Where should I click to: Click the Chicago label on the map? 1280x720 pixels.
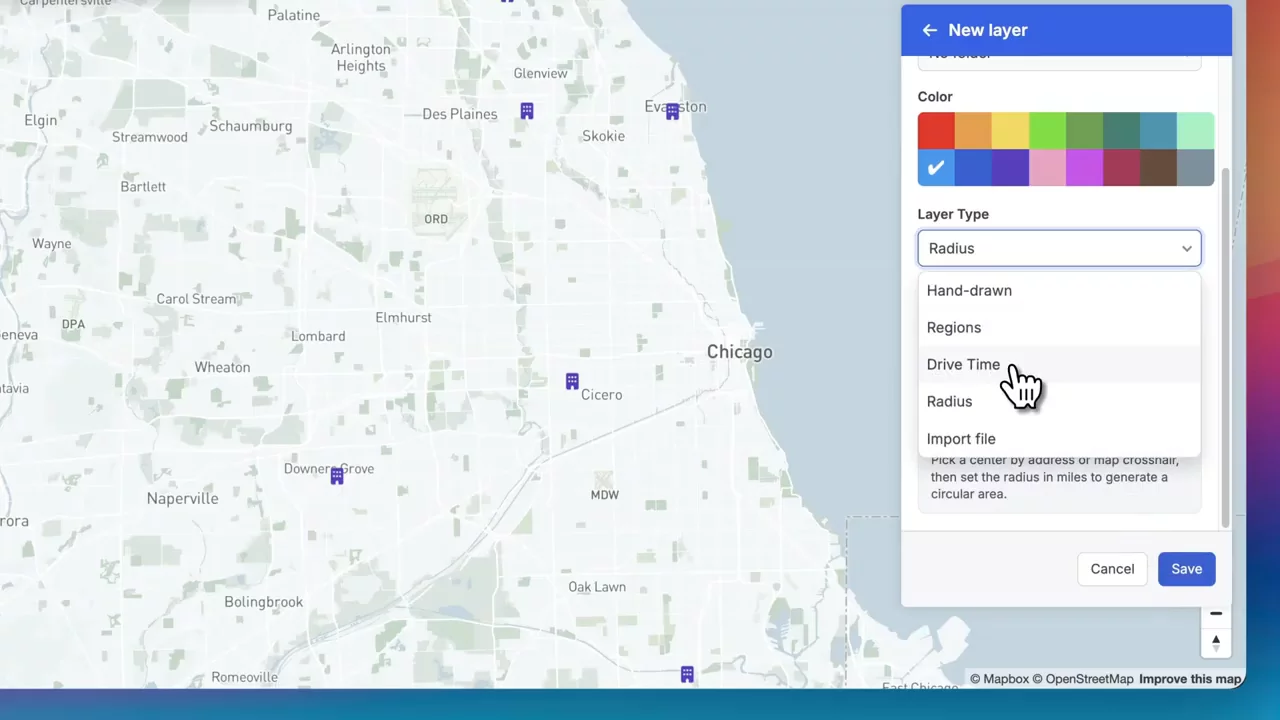point(739,352)
